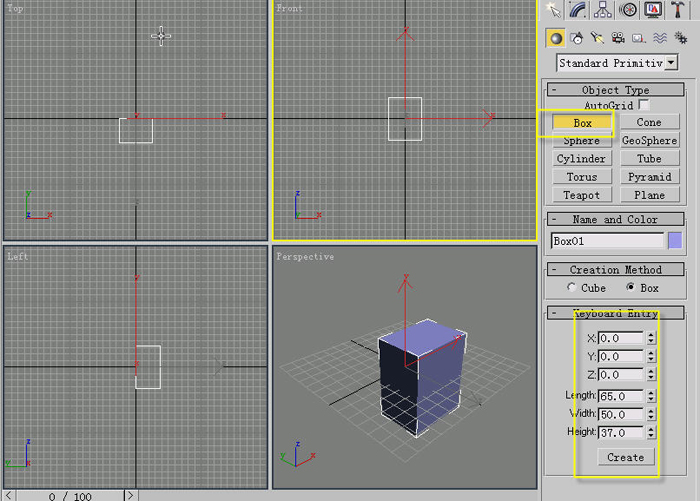700x501 pixels.
Task: Click the Y coordinate field
Action: pyautogui.click(x=621, y=356)
